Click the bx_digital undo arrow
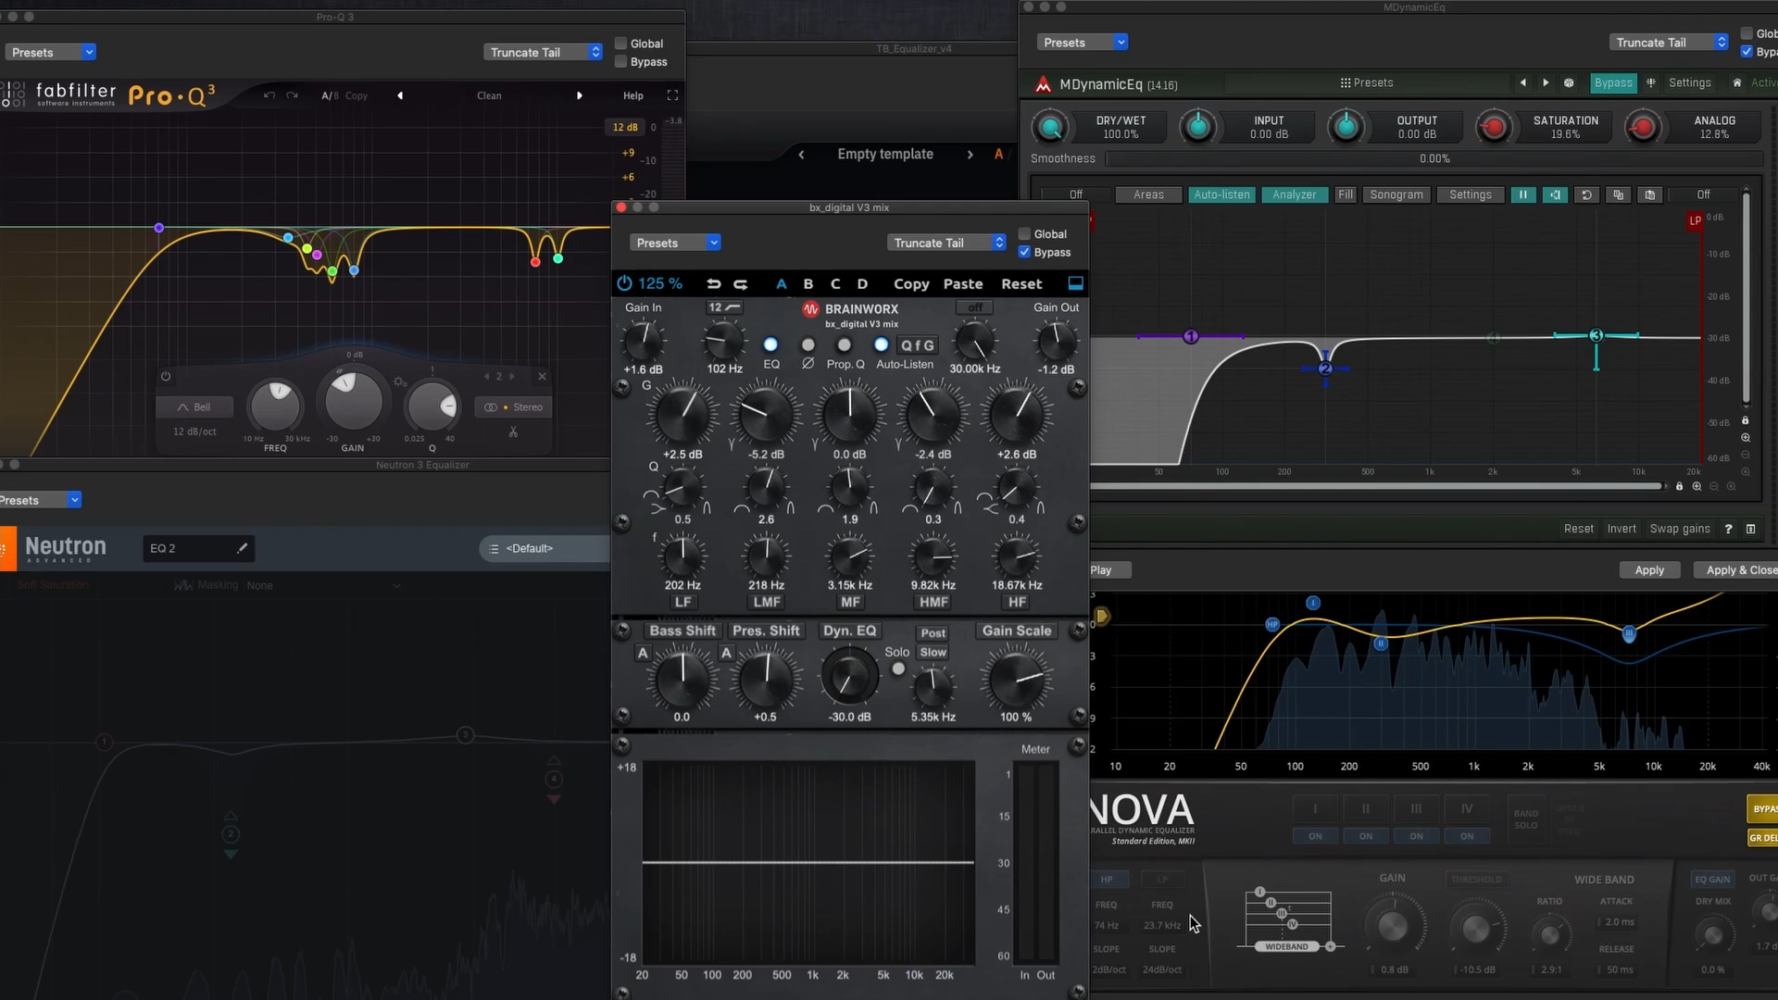1778x1000 pixels. point(713,284)
